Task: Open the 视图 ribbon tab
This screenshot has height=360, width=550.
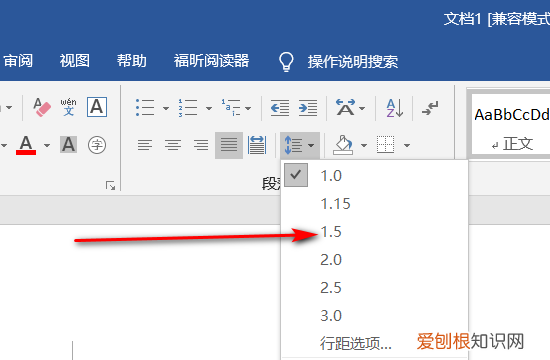Action: tap(74, 61)
